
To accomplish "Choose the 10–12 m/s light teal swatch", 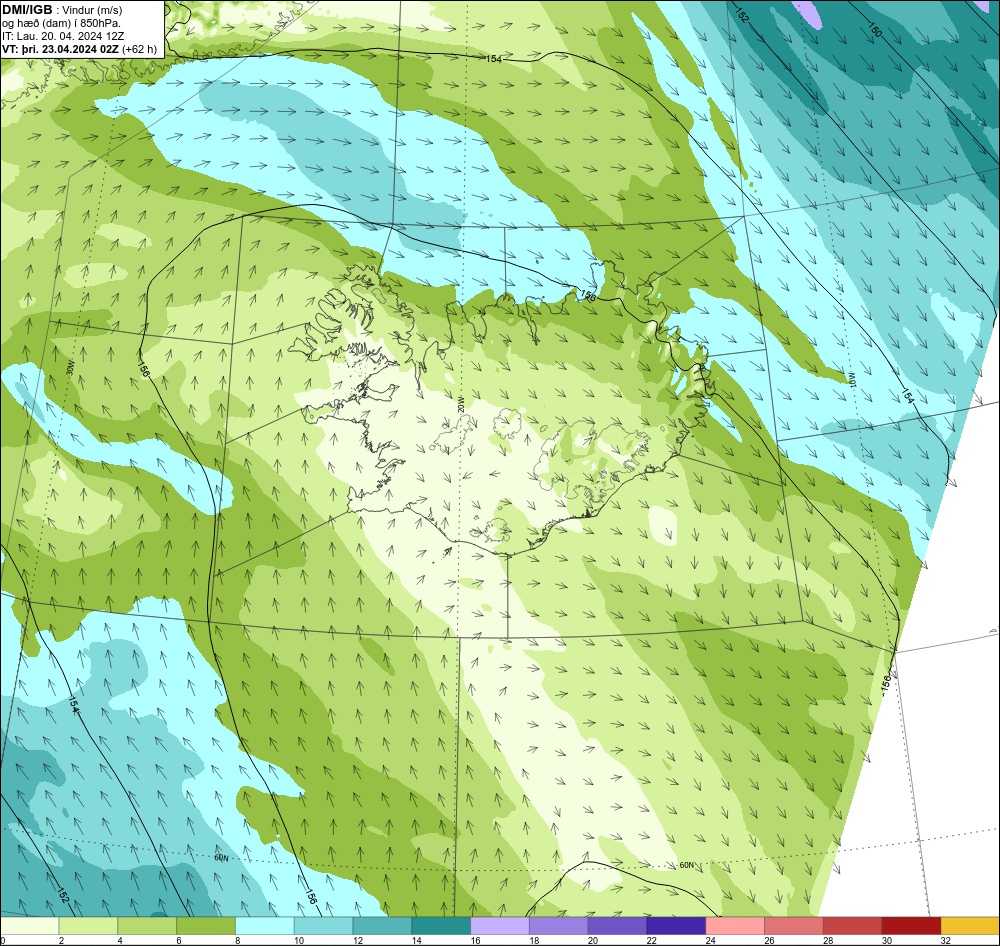I will (323, 926).
